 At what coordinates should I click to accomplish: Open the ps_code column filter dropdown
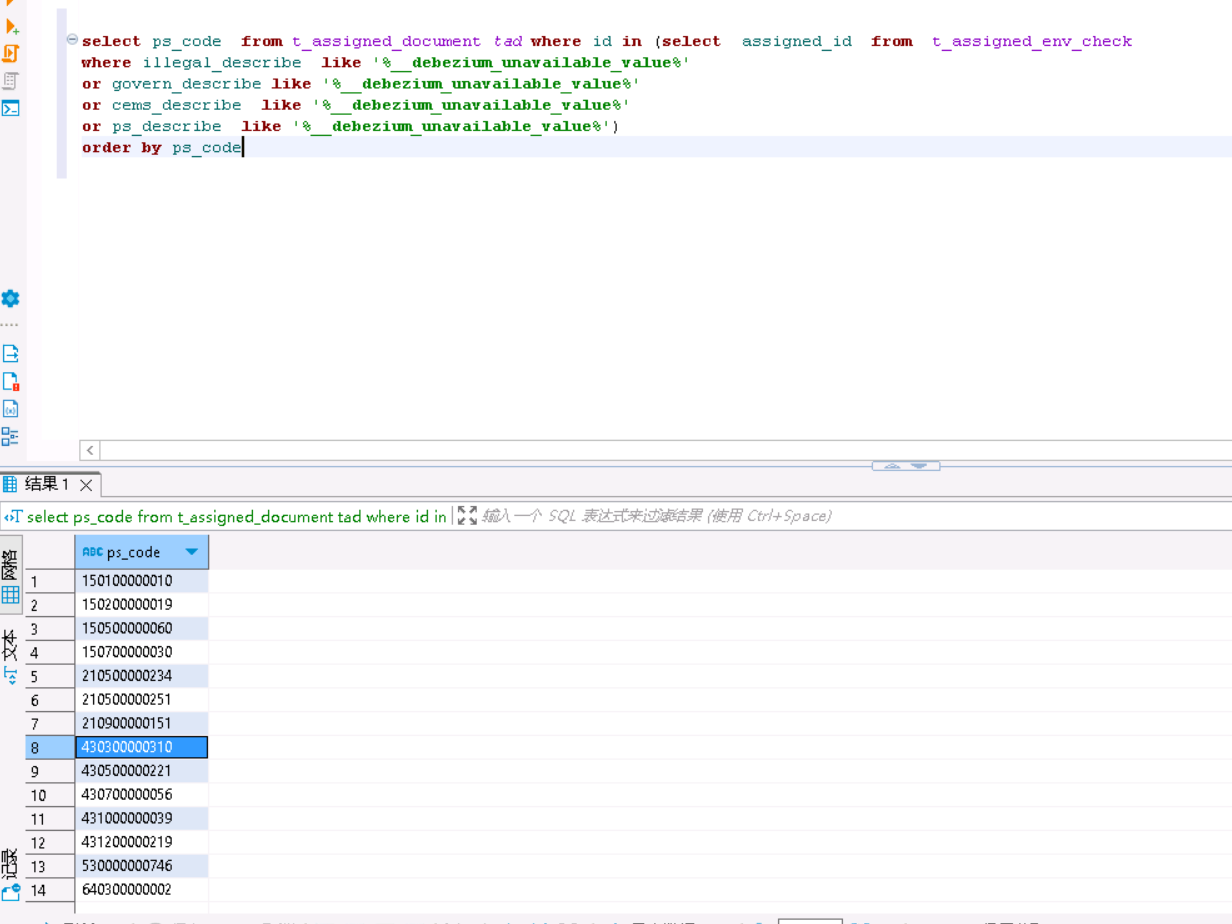tap(191, 552)
